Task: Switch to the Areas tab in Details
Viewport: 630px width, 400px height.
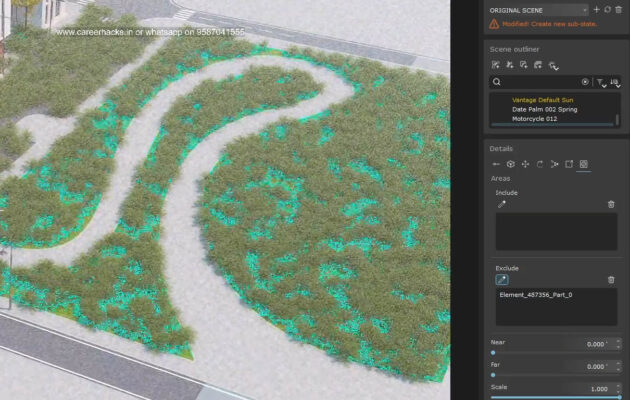Action: point(584,163)
